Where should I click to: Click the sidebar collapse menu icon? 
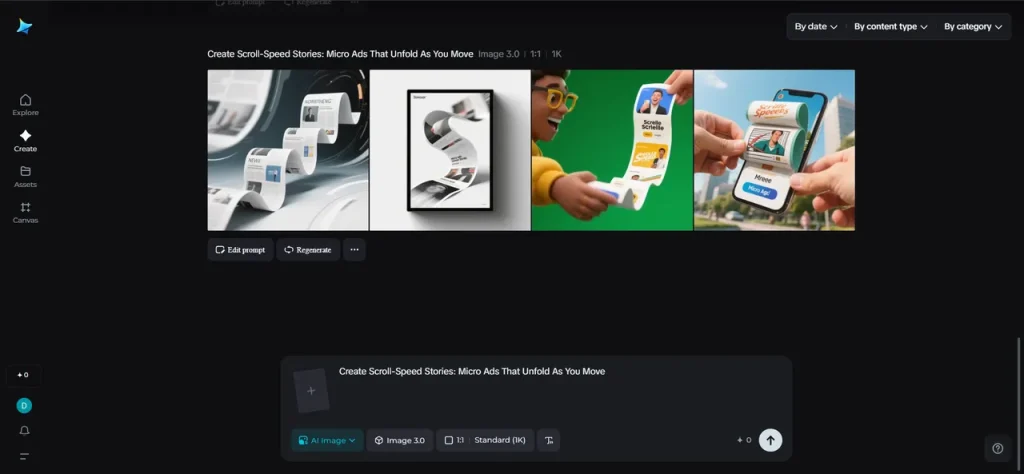25,456
